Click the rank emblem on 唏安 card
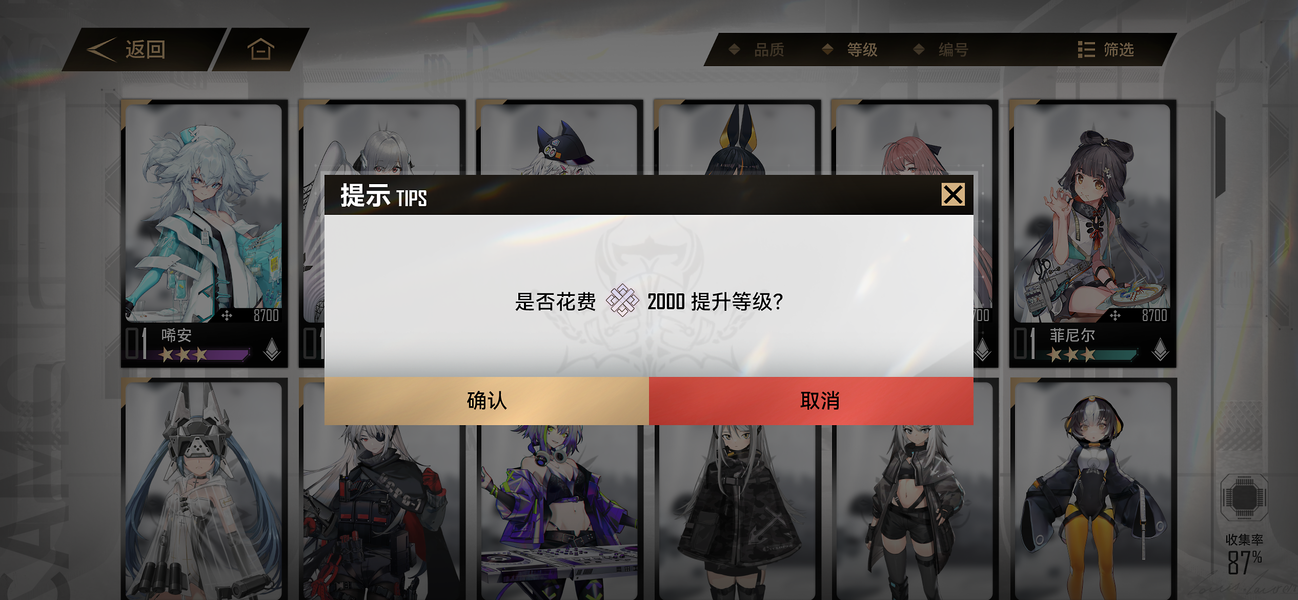This screenshot has width=1298, height=600. pos(271,349)
